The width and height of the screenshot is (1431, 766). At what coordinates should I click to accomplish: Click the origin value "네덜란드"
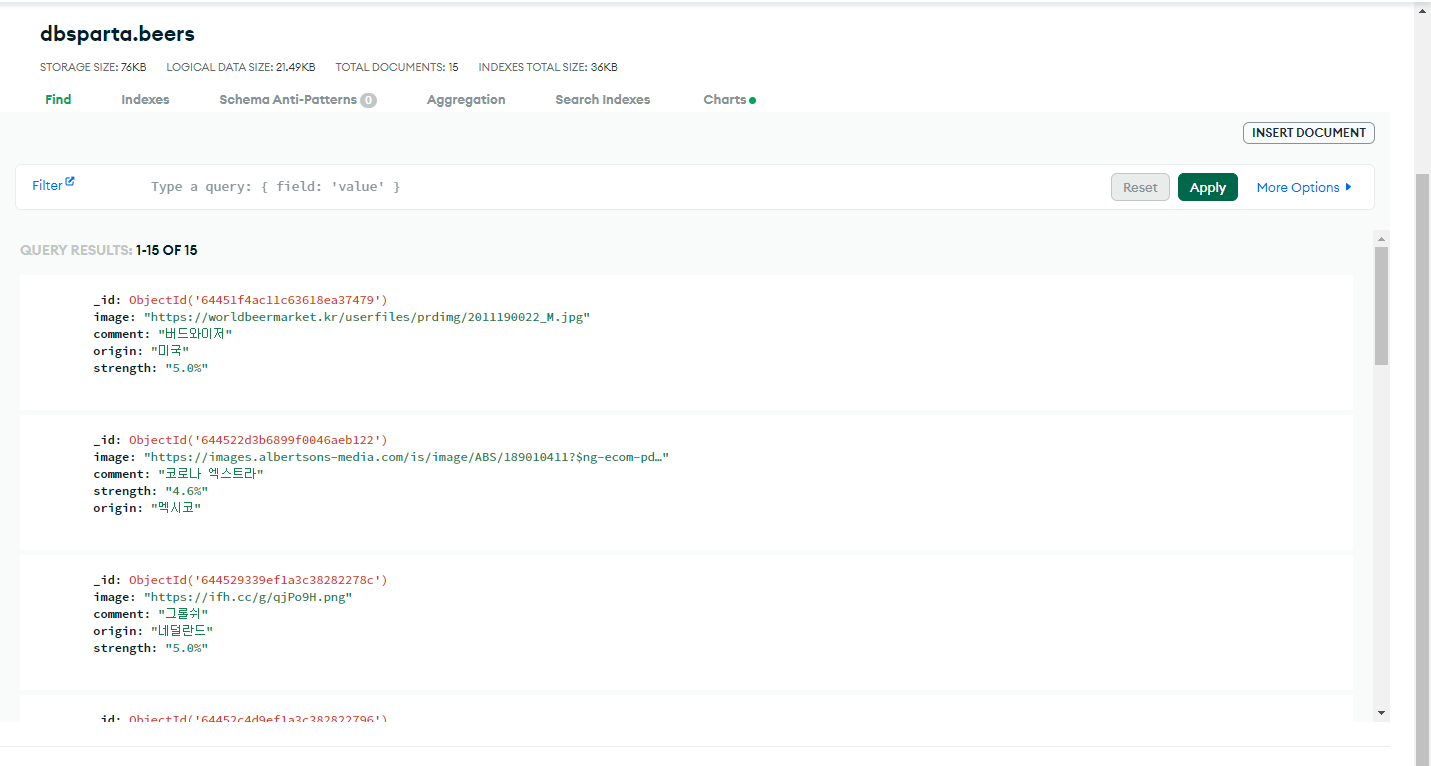(x=182, y=631)
